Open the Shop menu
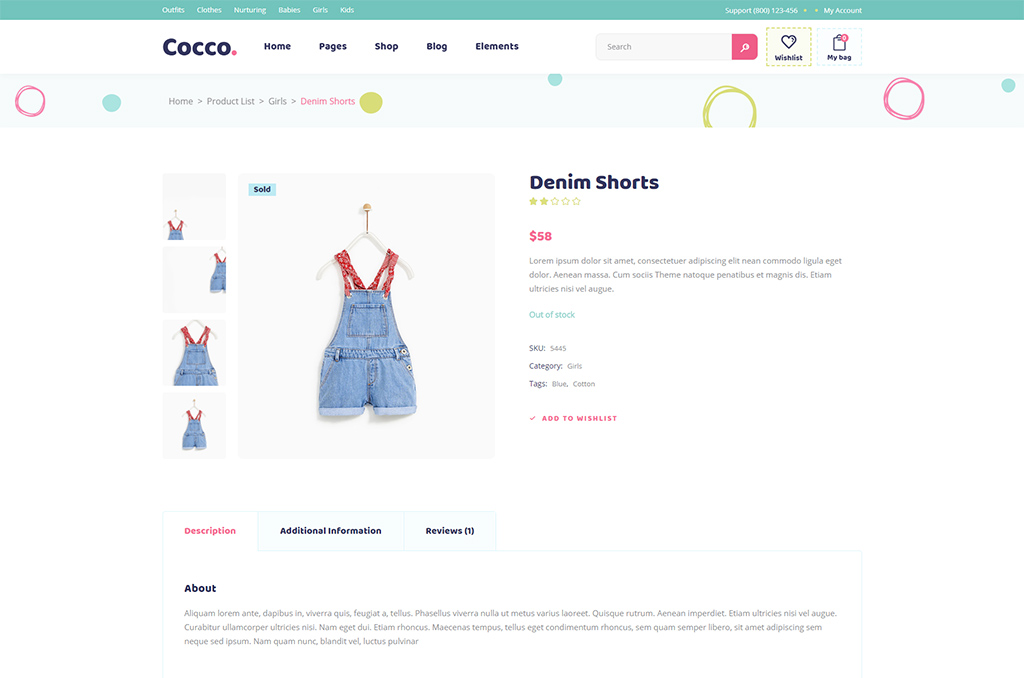This screenshot has height=678, width=1024. pos(386,46)
